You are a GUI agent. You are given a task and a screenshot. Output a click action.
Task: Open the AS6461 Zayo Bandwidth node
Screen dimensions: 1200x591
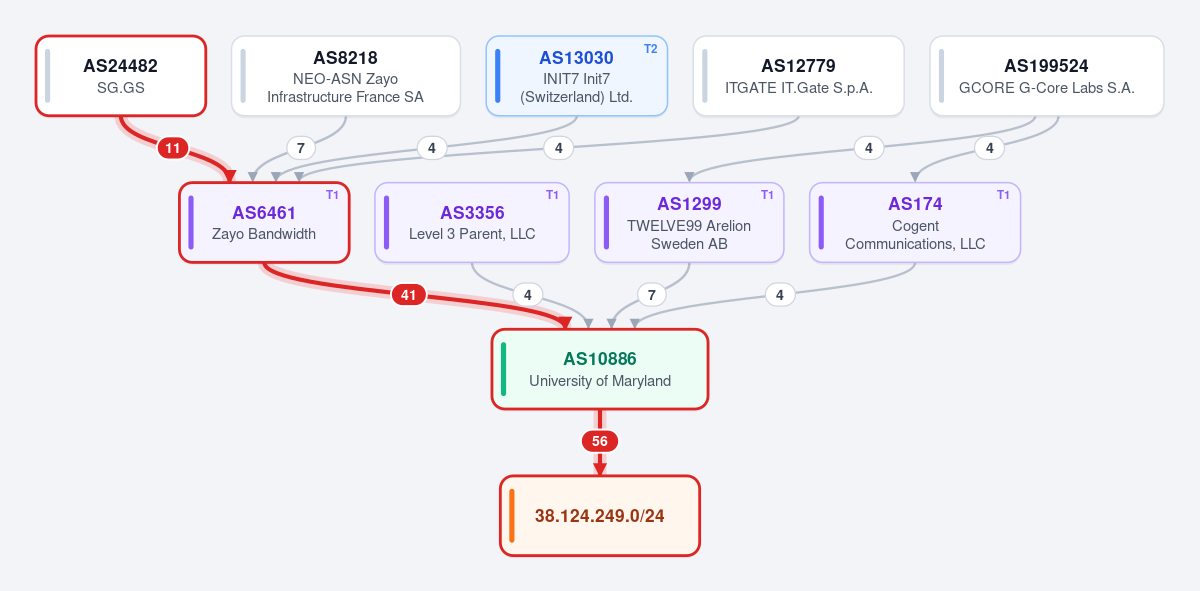[x=264, y=223]
